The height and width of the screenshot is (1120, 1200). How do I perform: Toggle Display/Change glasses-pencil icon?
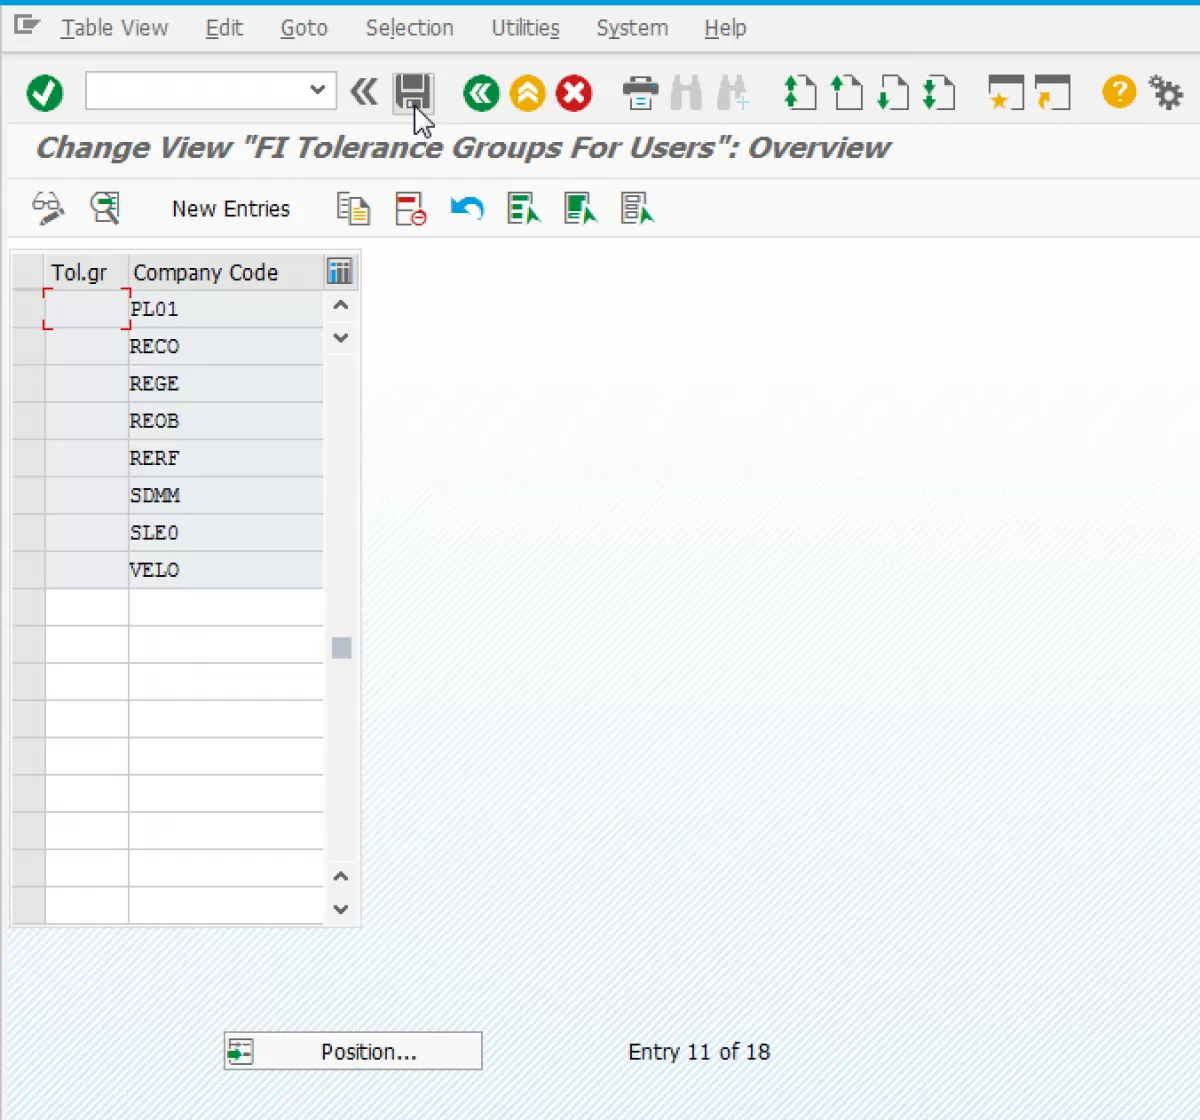coord(48,208)
